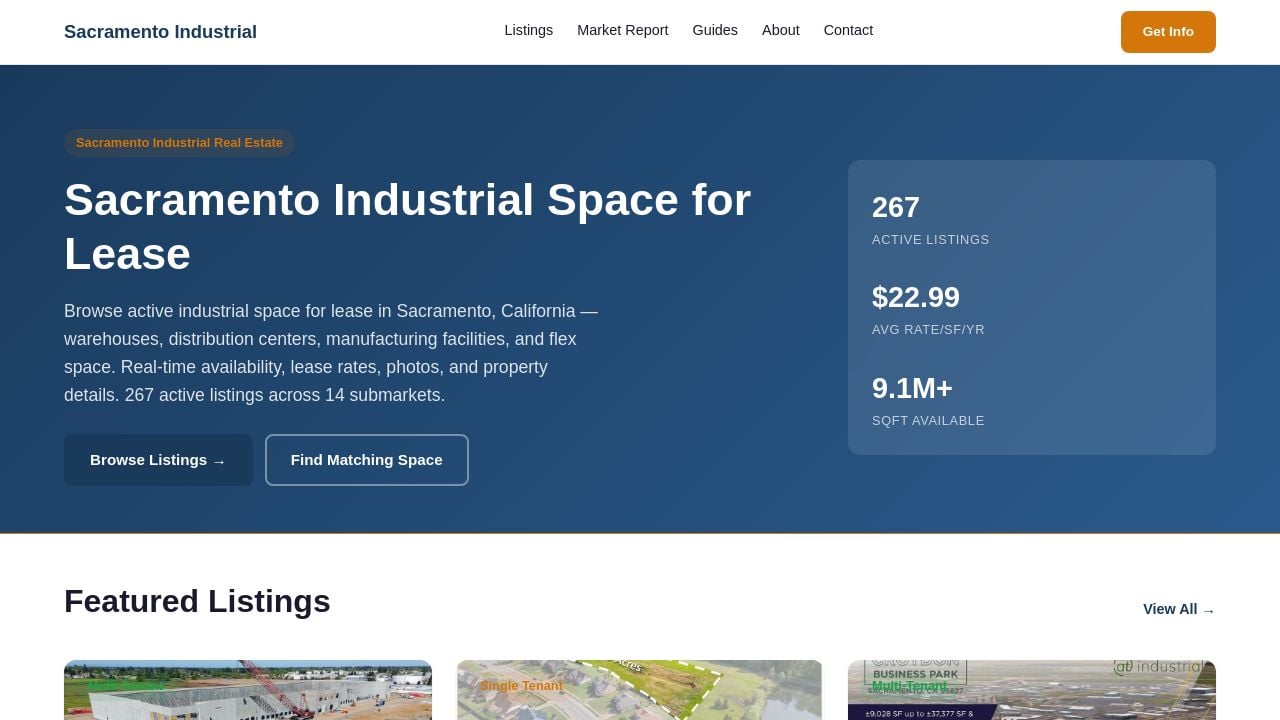Click the $22.99 average rate stat

tap(928, 310)
